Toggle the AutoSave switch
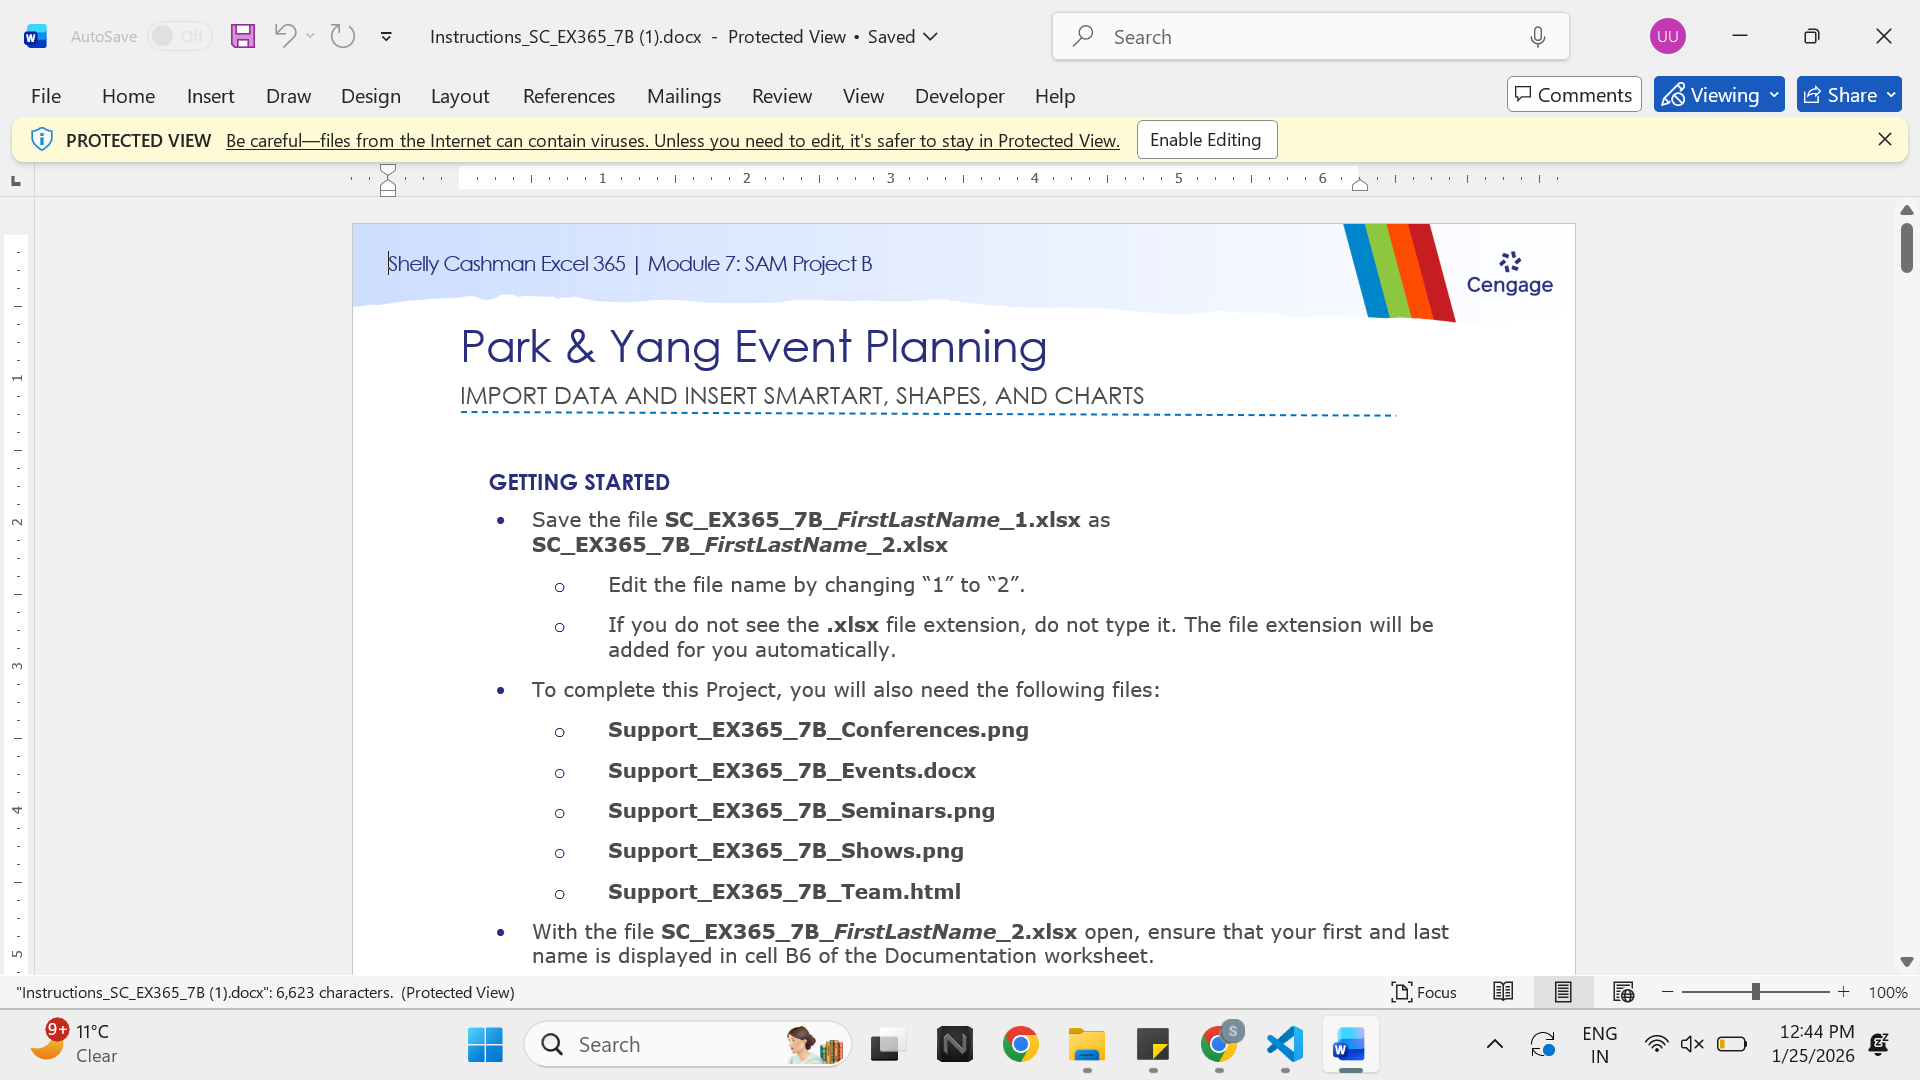Image resolution: width=1920 pixels, height=1080 pixels. [180, 36]
